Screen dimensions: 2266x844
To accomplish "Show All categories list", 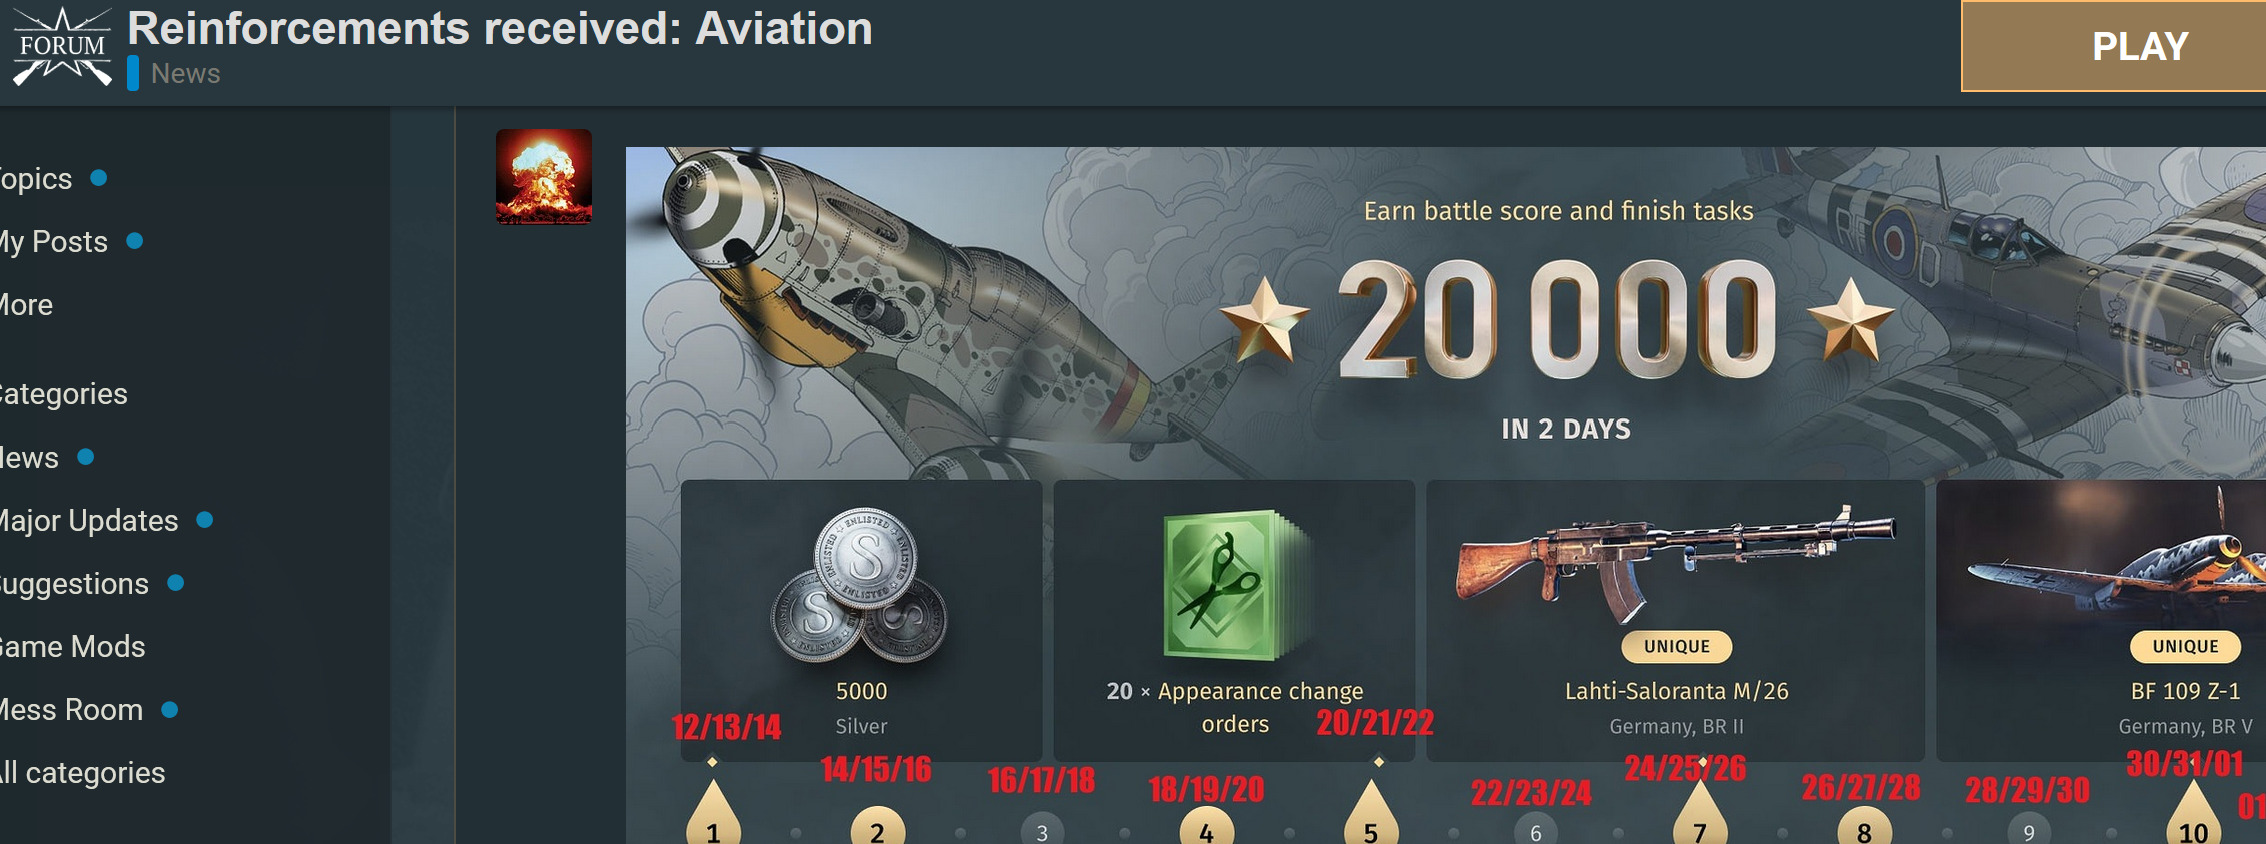I will point(82,773).
